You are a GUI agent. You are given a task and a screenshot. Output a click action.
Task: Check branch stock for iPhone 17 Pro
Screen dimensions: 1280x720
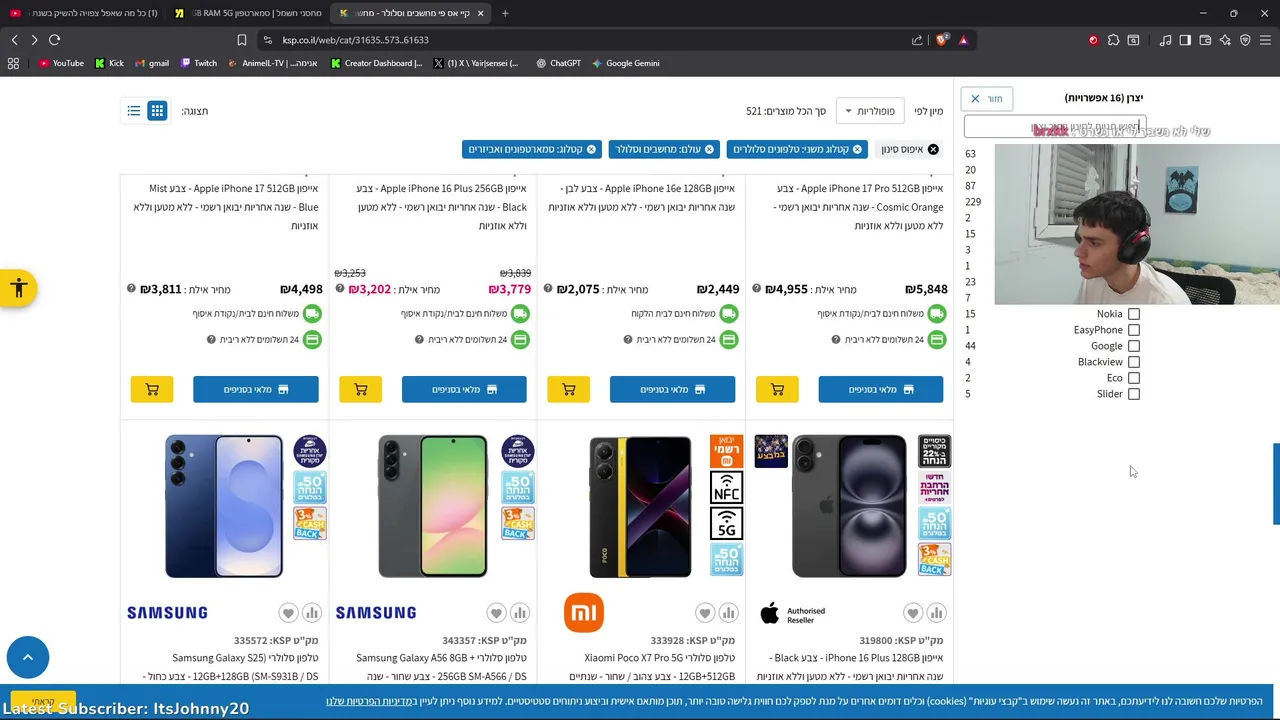click(881, 389)
